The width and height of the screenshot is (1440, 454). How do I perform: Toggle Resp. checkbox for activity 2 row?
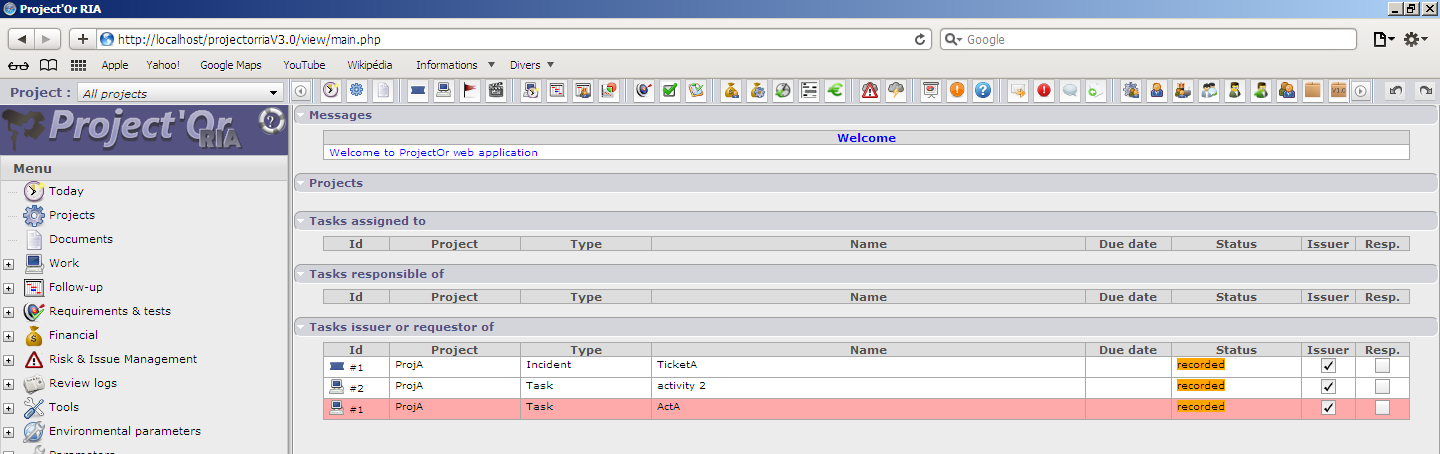pyautogui.click(x=1382, y=387)
